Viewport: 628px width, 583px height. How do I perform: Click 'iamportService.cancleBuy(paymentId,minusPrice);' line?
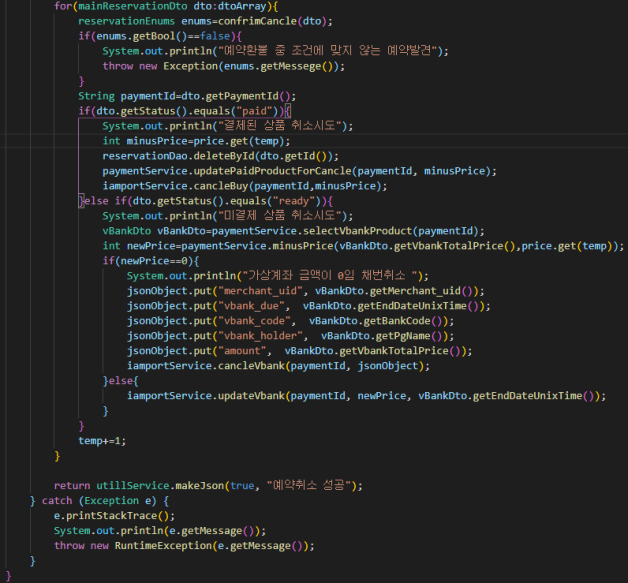point(245,186)
